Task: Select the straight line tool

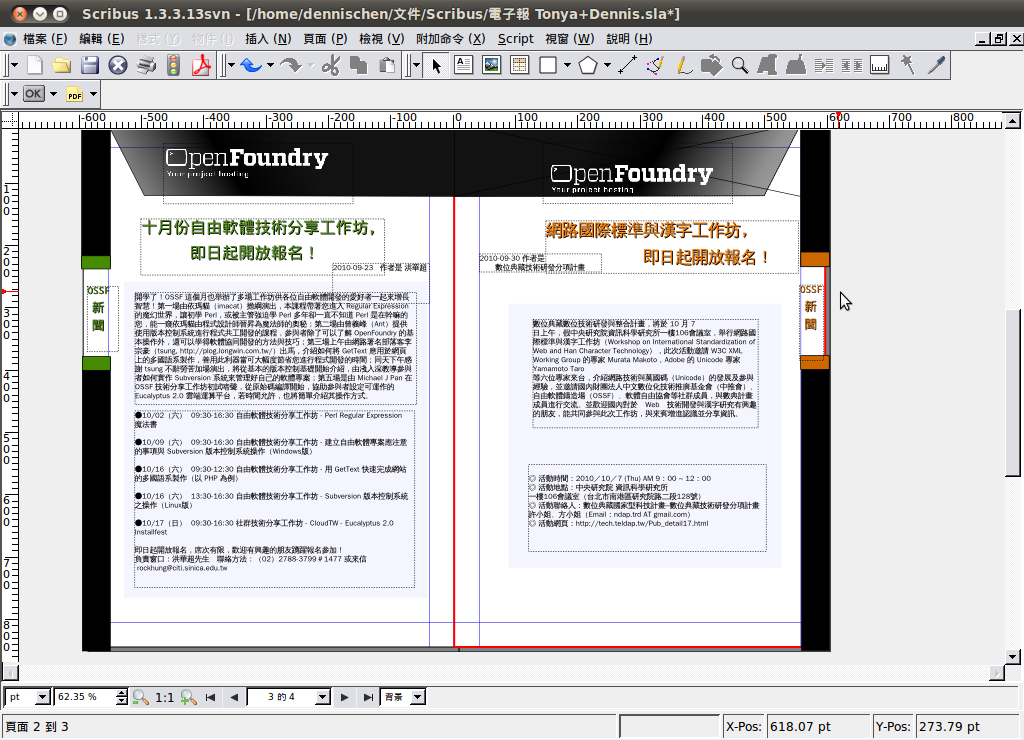Action: coord(627,65)
